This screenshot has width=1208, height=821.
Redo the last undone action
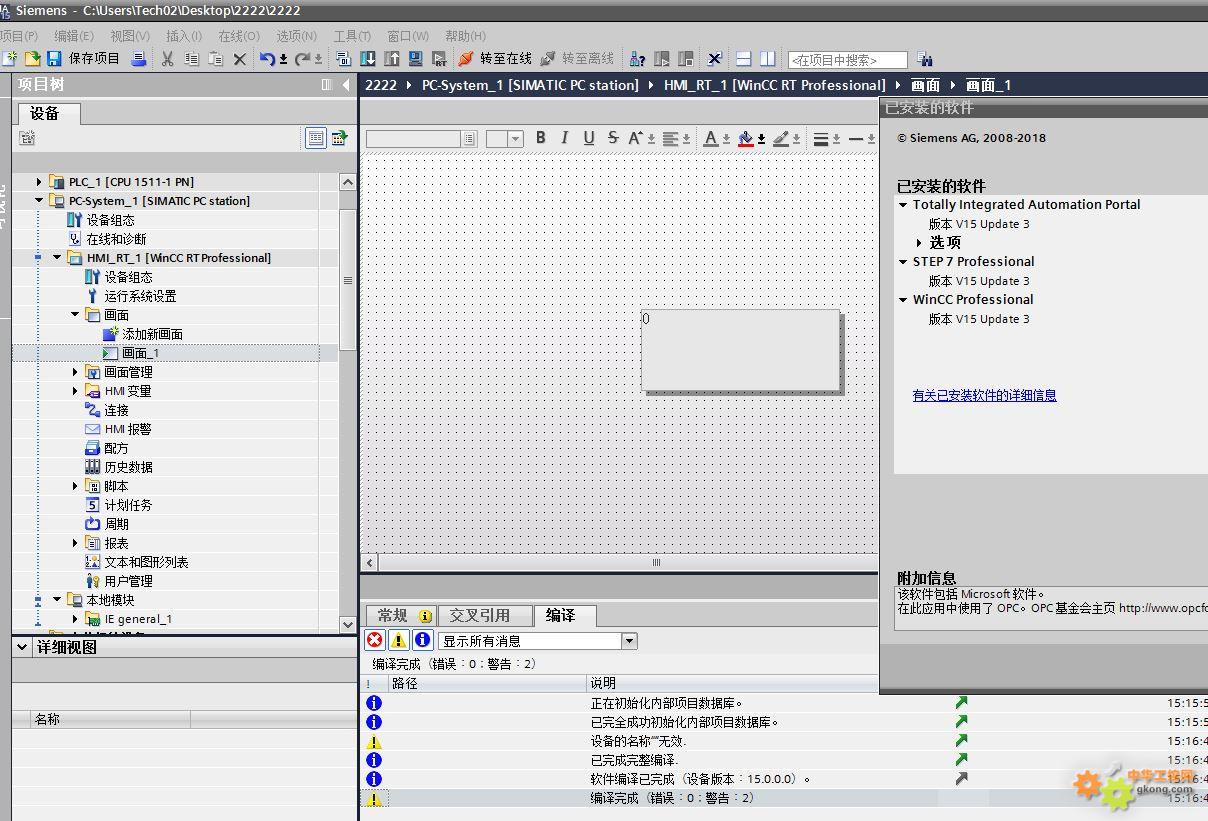coord(303,59)
